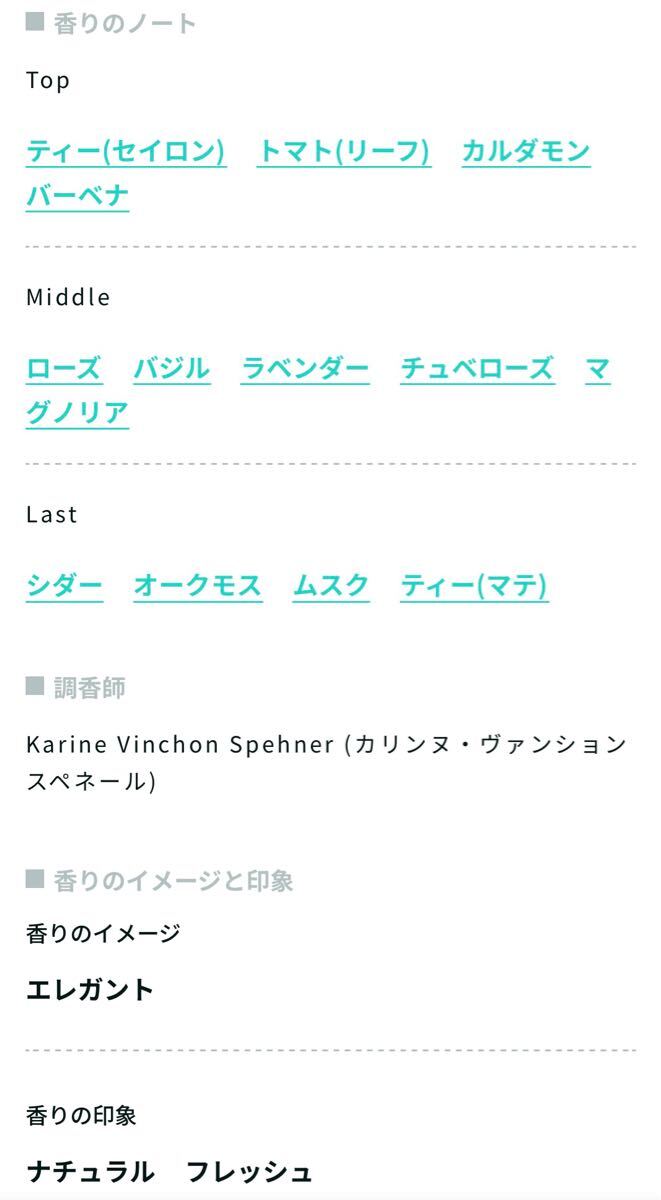Select the カルダモン top note link
This screenshot has width=661, height=1200.
pyautogui.click(x=526, y=152)
